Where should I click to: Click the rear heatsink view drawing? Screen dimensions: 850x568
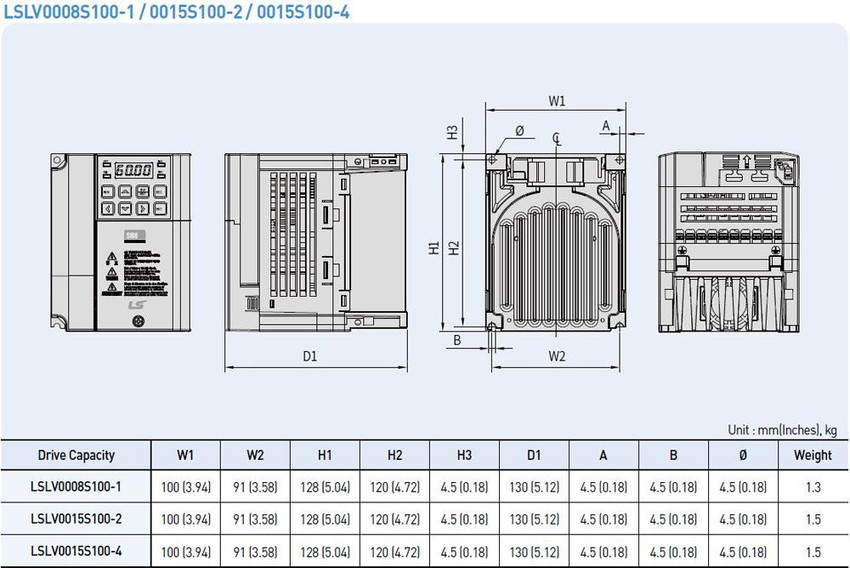coord(556,242)
